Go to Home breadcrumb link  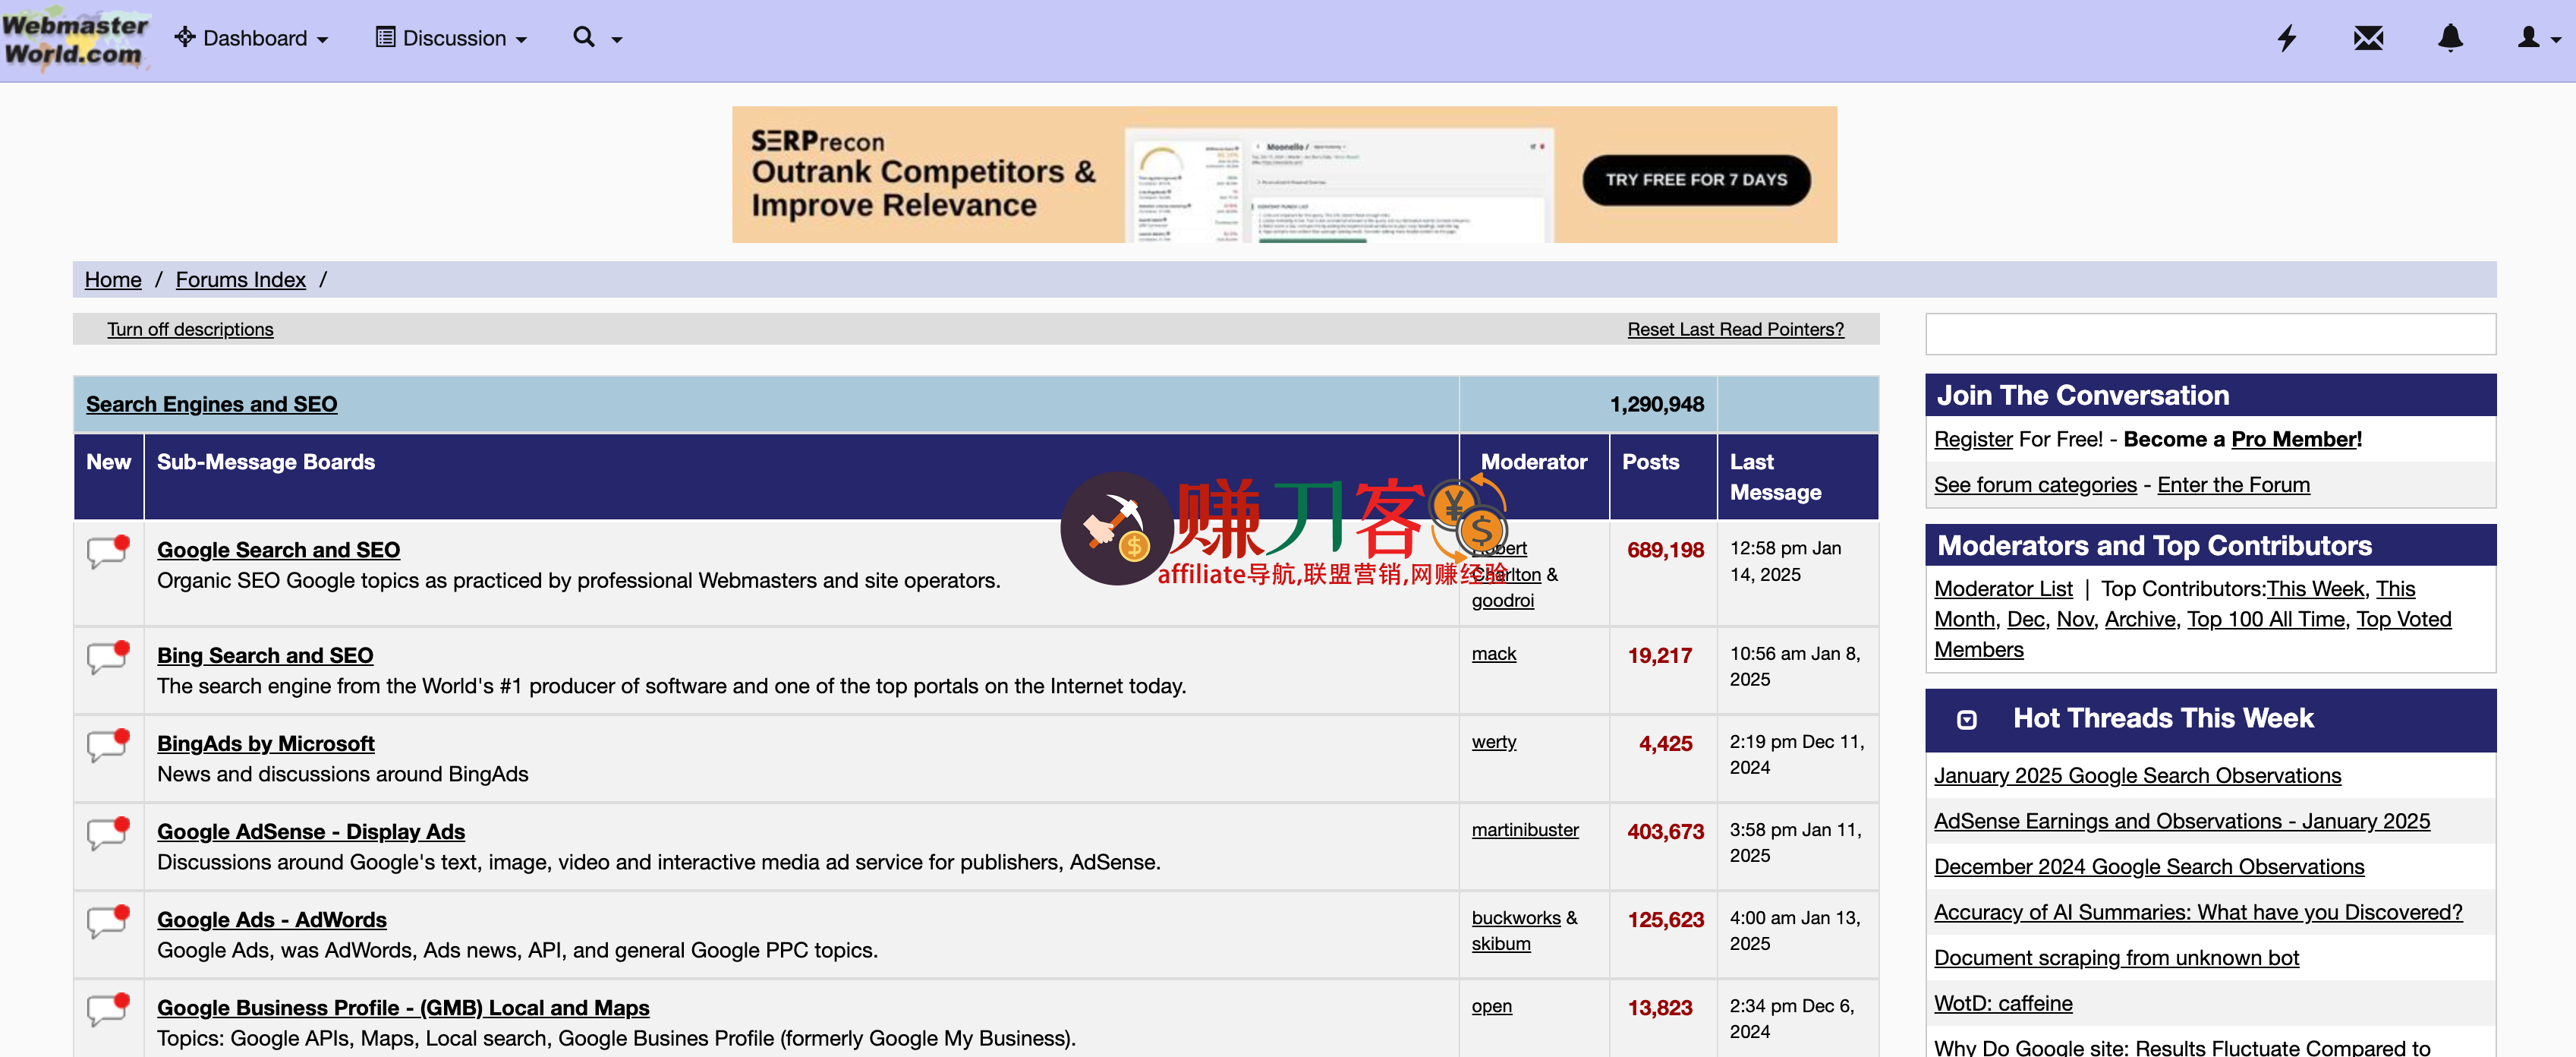[113, 279]
